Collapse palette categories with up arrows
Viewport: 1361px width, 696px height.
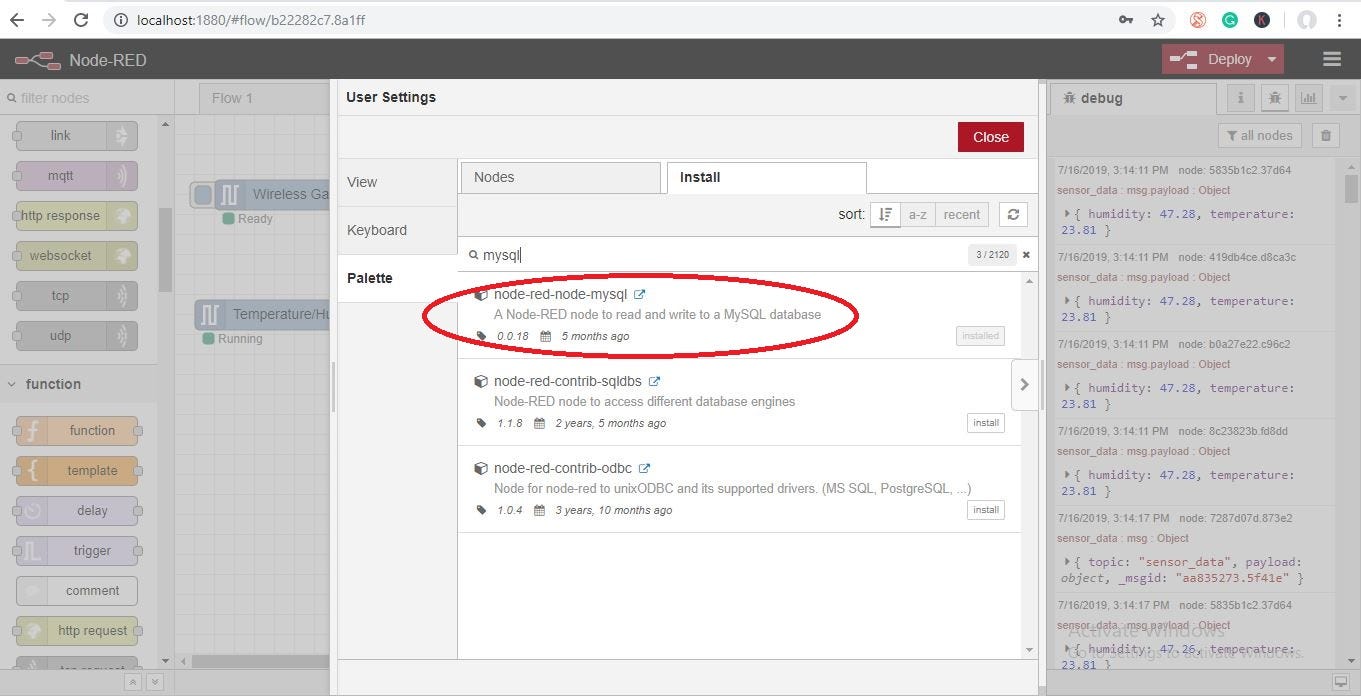[x=132, y=682]
